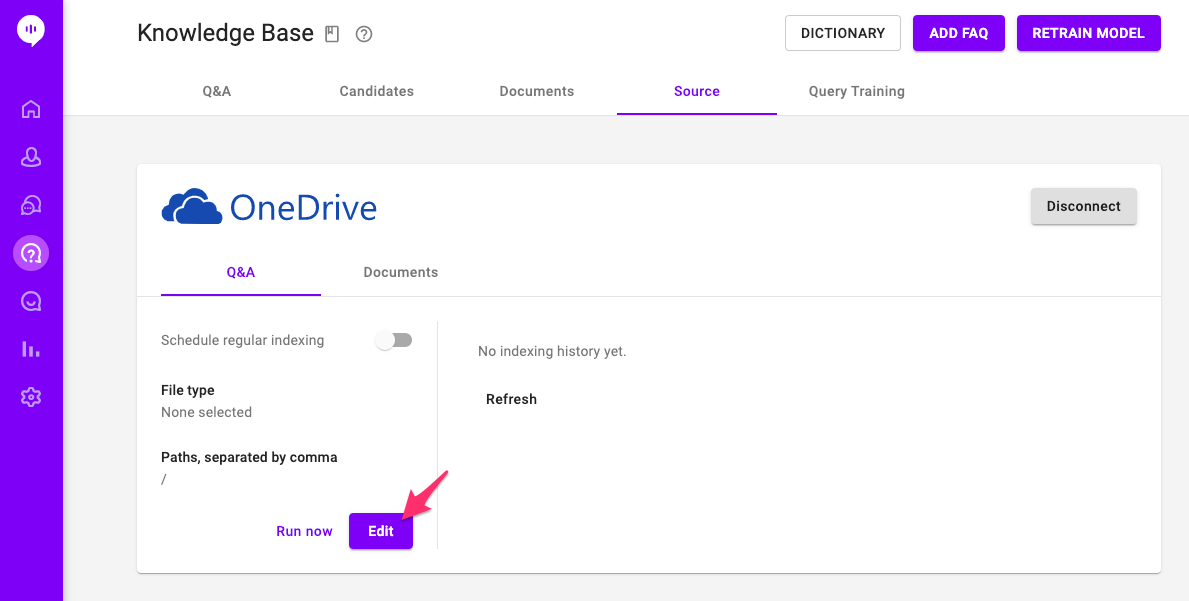Select the Q&A tab in the OneDrive card
Image resolution: width=1189 pixels, height=601 pixels.
(241, 272)
